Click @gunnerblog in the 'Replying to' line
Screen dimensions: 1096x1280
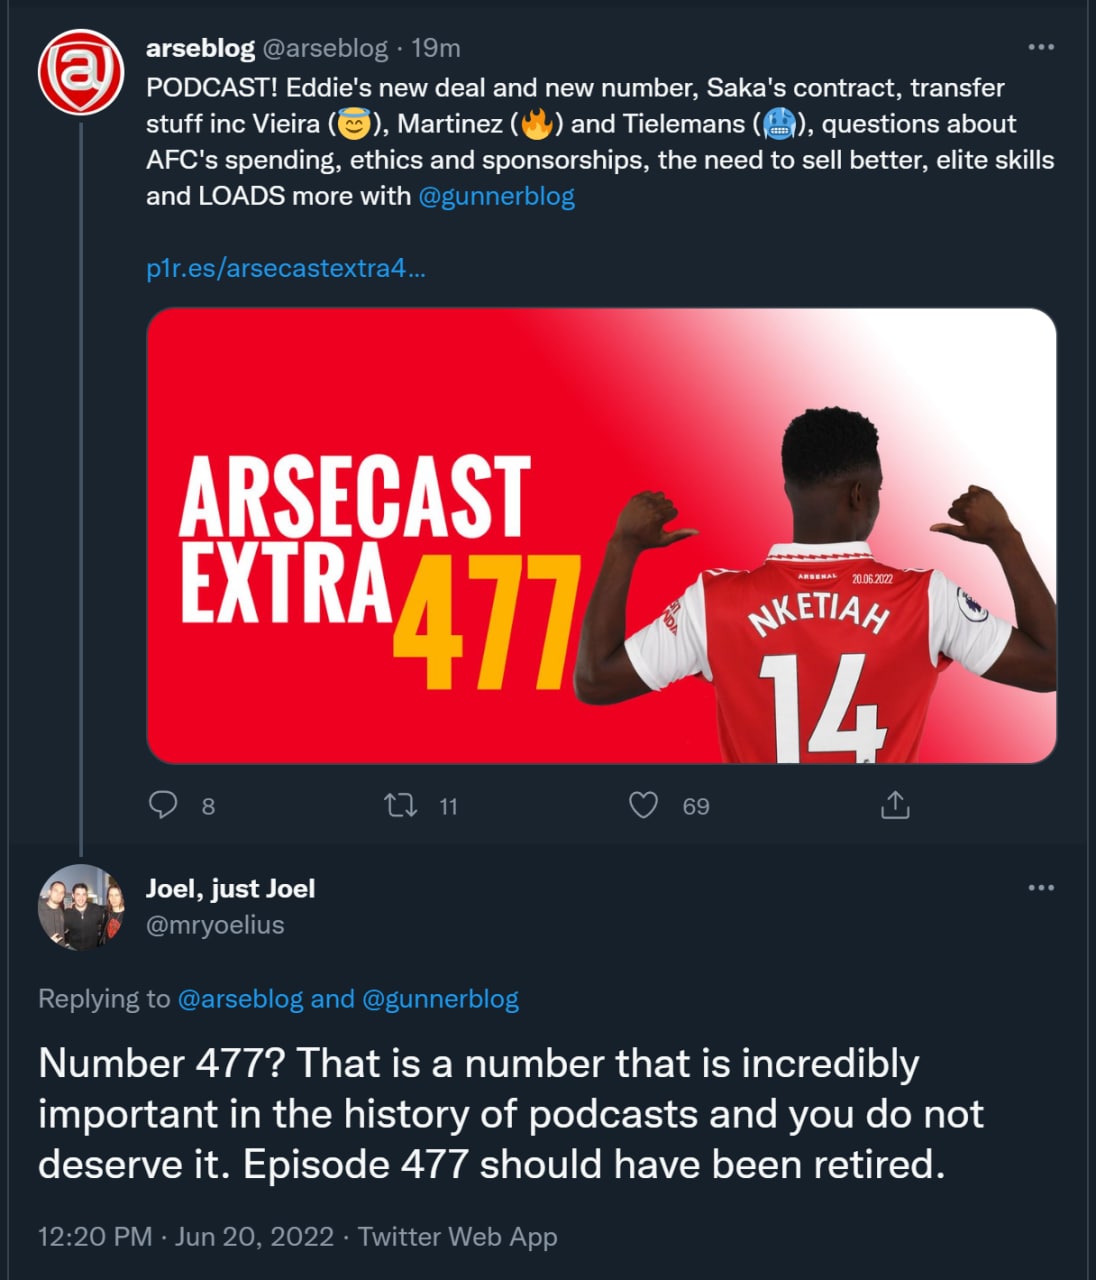point(440,999)
